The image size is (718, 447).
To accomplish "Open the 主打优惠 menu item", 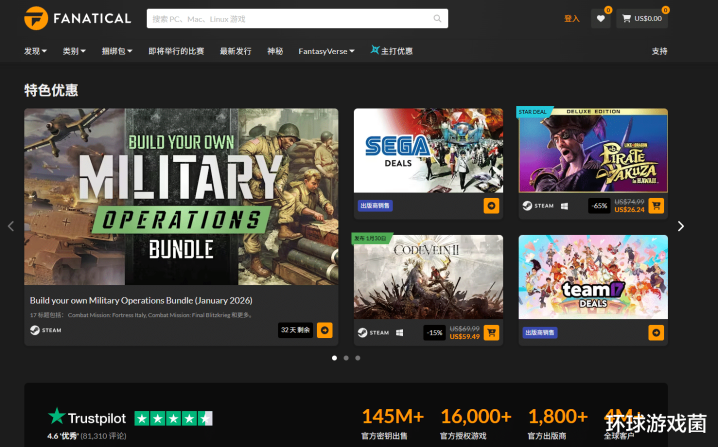I will click(391, 51).
